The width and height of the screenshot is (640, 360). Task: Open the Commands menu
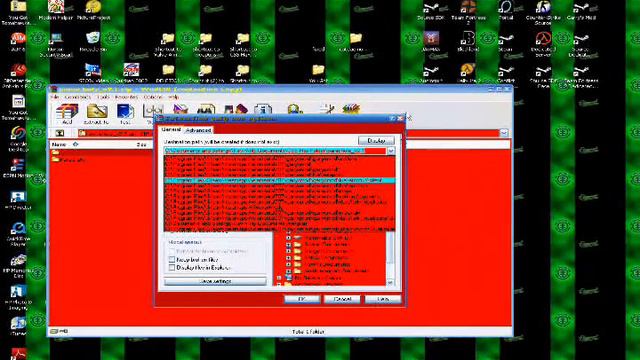pos(78,97)
